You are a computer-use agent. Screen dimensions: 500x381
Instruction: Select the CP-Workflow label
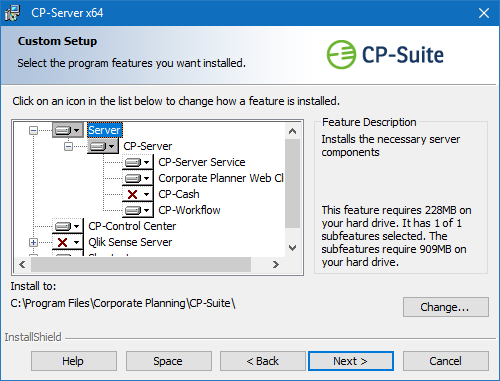coord(189,210)
